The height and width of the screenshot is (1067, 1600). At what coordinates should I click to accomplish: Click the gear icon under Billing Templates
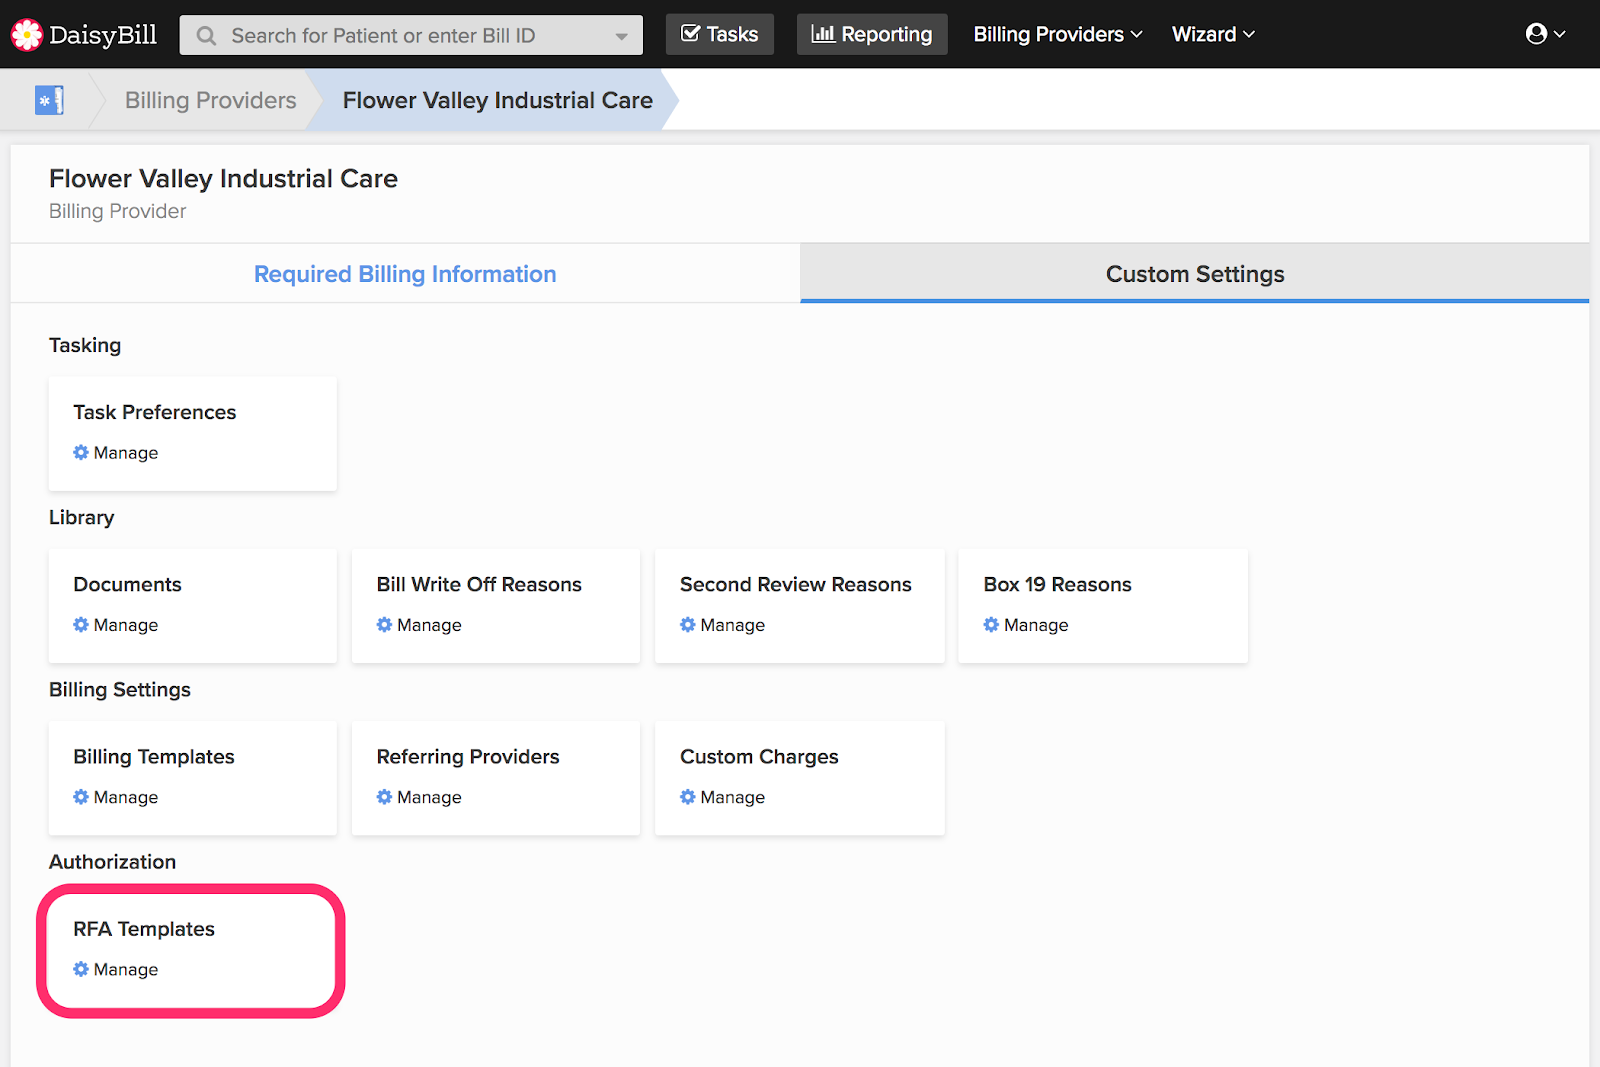pyautogui.click(x=81, y=796)
